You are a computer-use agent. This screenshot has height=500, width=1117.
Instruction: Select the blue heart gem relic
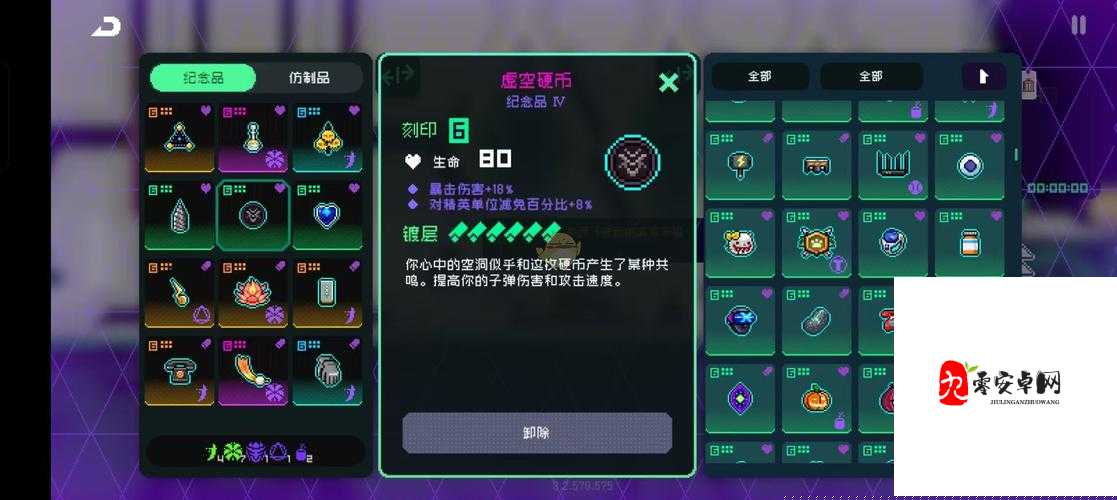tap(327, 216)
